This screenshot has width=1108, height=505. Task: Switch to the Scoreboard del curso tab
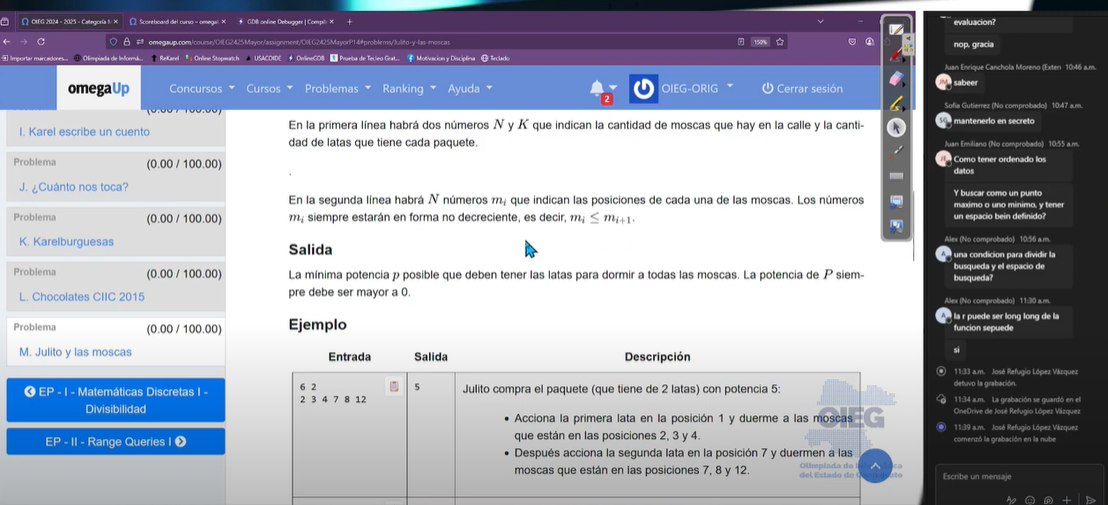(176, 21)
